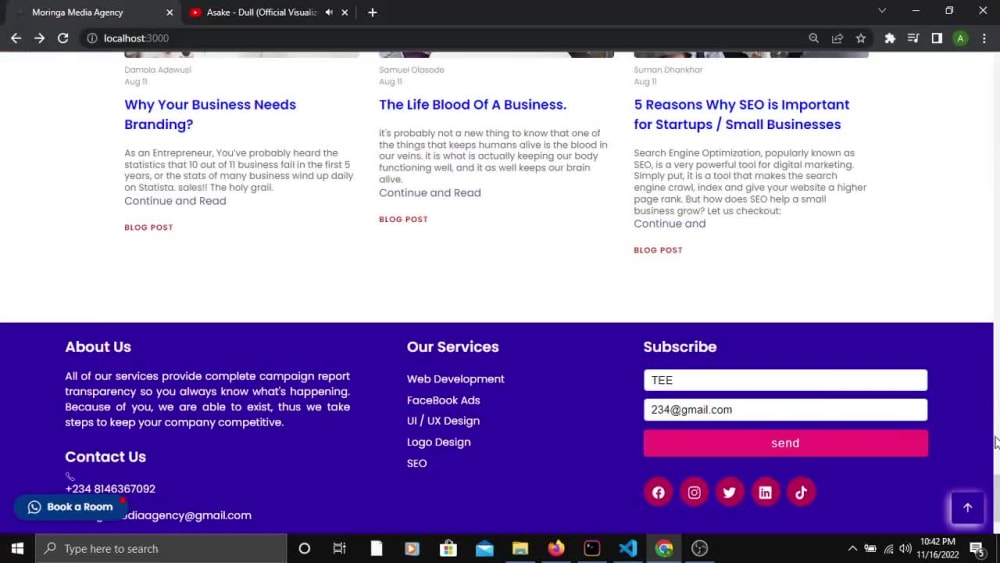The width and height of the screenshot is (1000, 563).
Task: Open the Chrome three-dot menu
Action: (984, 38)
